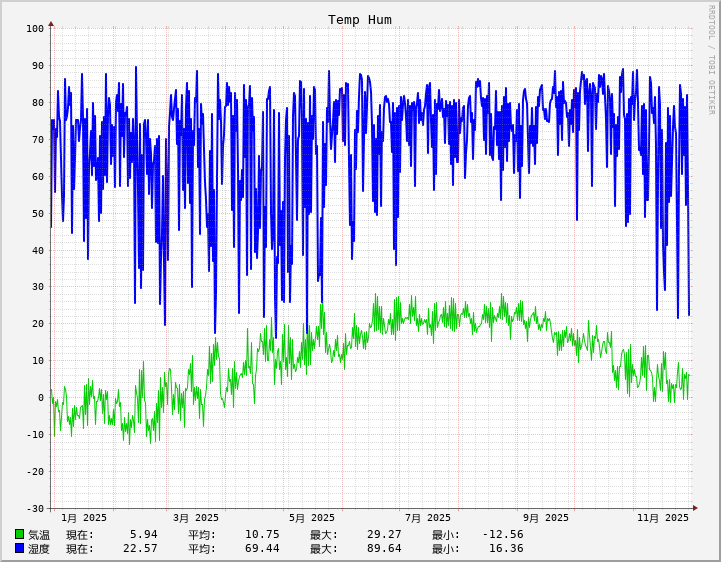Click the red arrow at the X-axis right end
Image resolution: width=721 pixels, height=562 pixels.
pyautogui.click(x=695, y=508)
